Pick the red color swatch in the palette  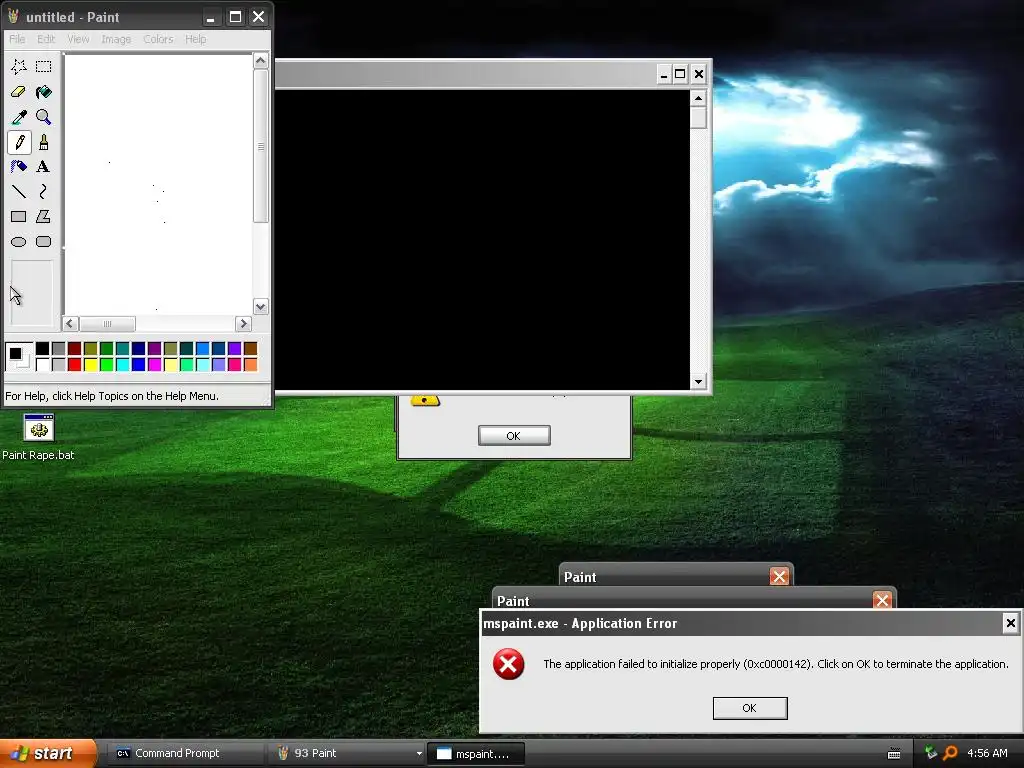[x=74, y=364]
